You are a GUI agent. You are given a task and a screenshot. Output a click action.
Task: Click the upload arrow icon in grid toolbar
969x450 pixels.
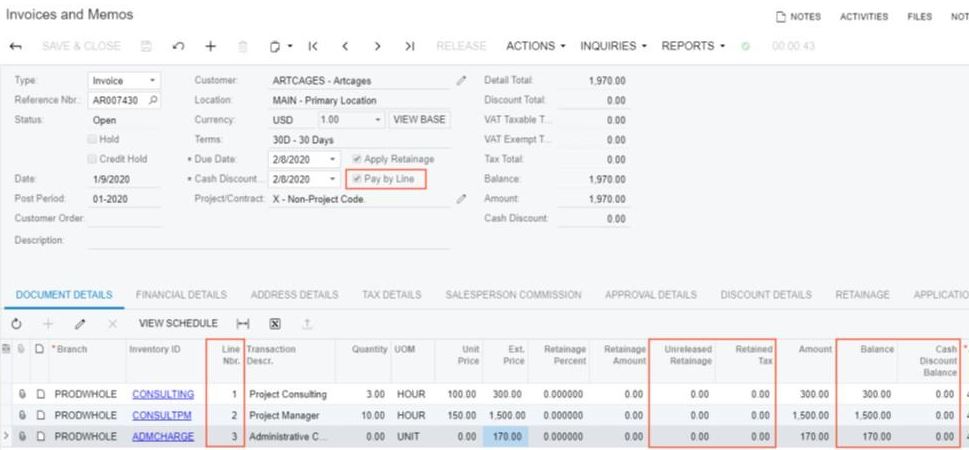(307, 323)
